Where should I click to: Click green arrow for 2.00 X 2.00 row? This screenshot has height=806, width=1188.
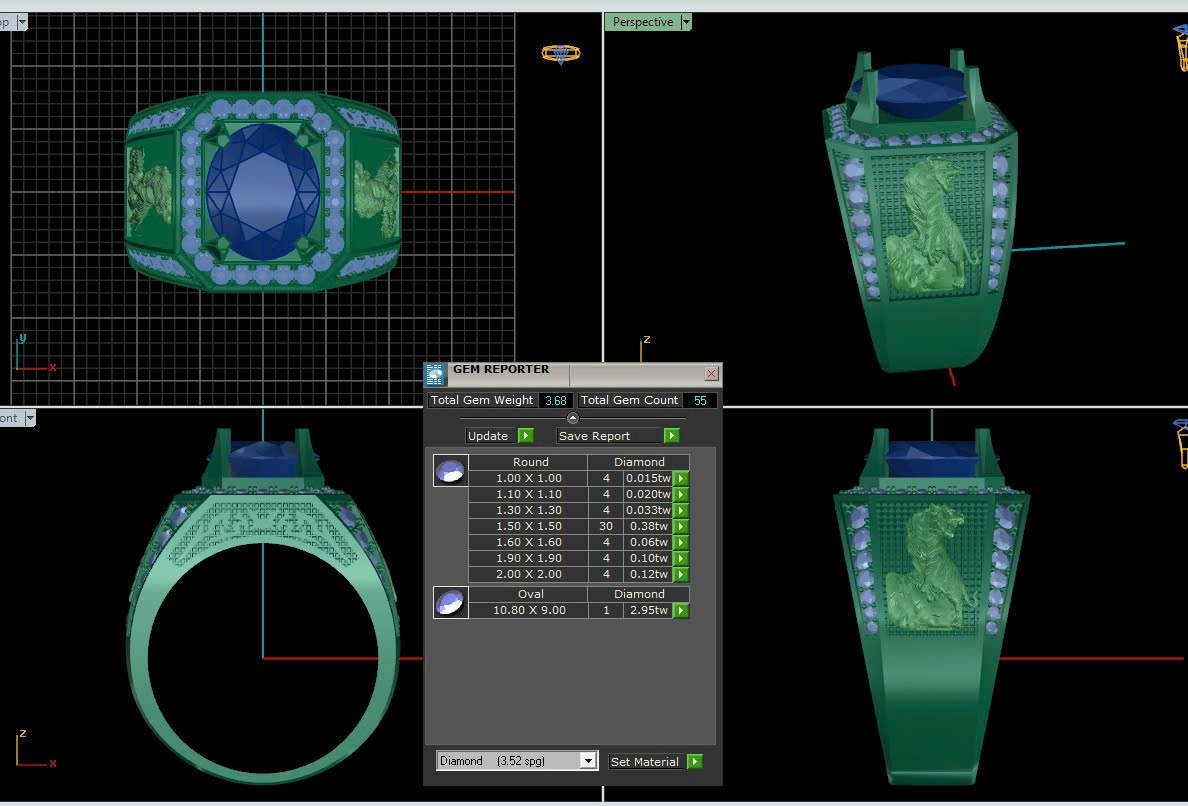[x=681, y=575]
